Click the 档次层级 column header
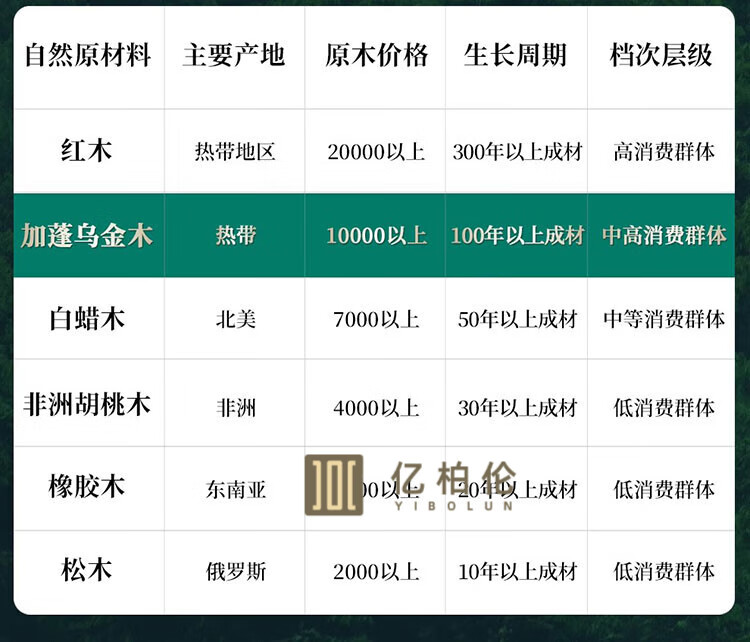Image resolution: width=750 pixels, height=642 pixels. click(661, 55)
